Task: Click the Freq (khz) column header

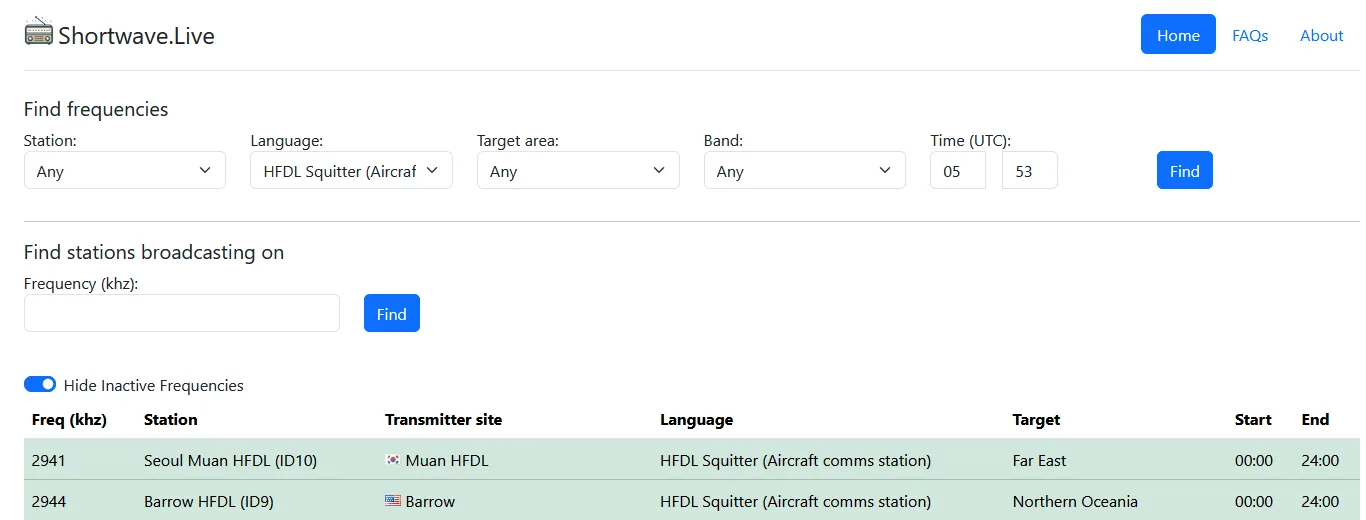Action: 69,420
